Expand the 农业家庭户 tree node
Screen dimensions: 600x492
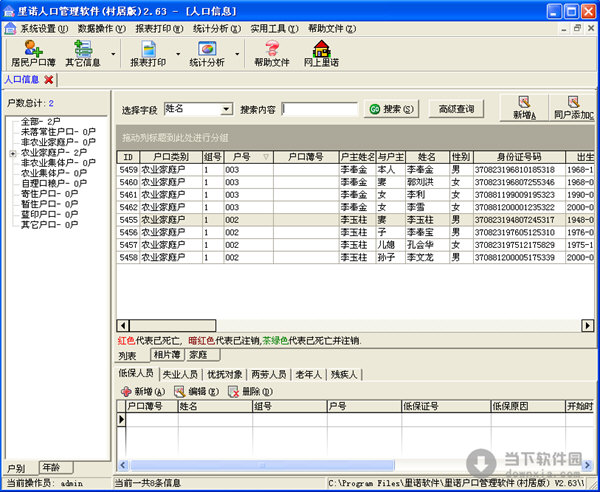pos(13,153)
